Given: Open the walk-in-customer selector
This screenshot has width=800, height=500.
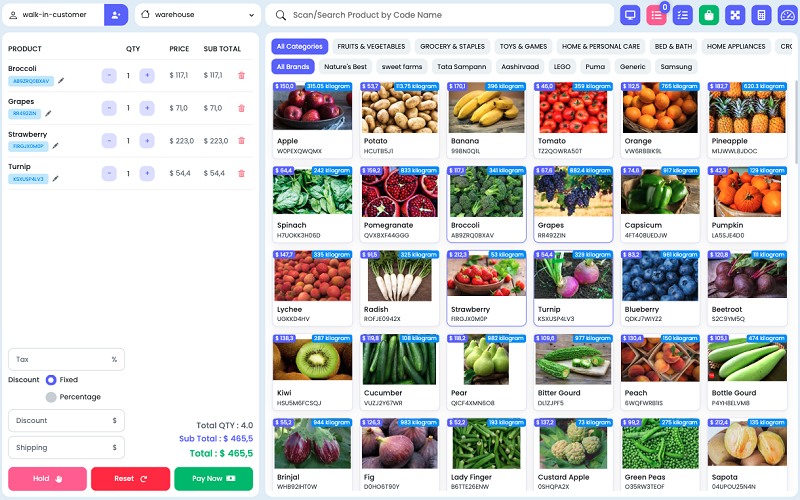Looking at the screenshot, I should point(54,15).
